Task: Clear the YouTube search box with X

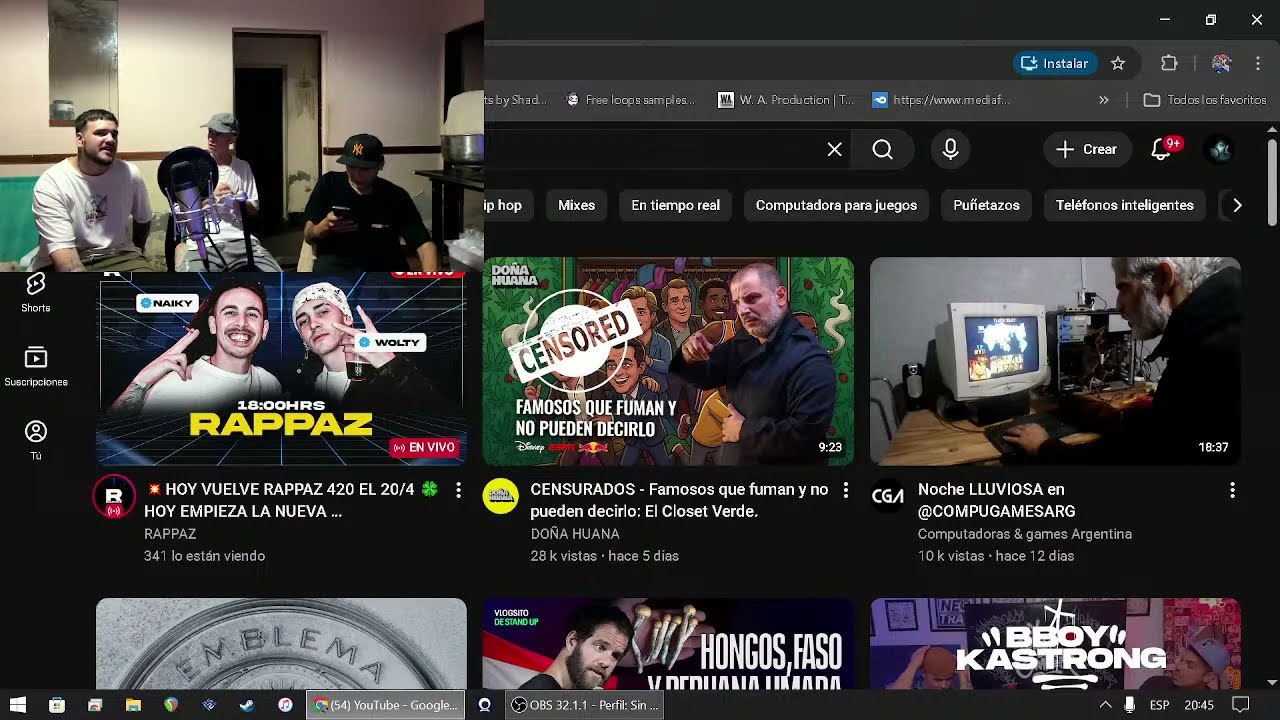Action: (834, 149)
